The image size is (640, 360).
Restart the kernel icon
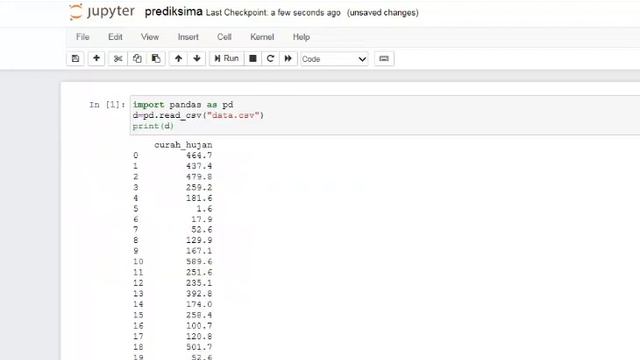pyautogui.click(x=270, y=58)
